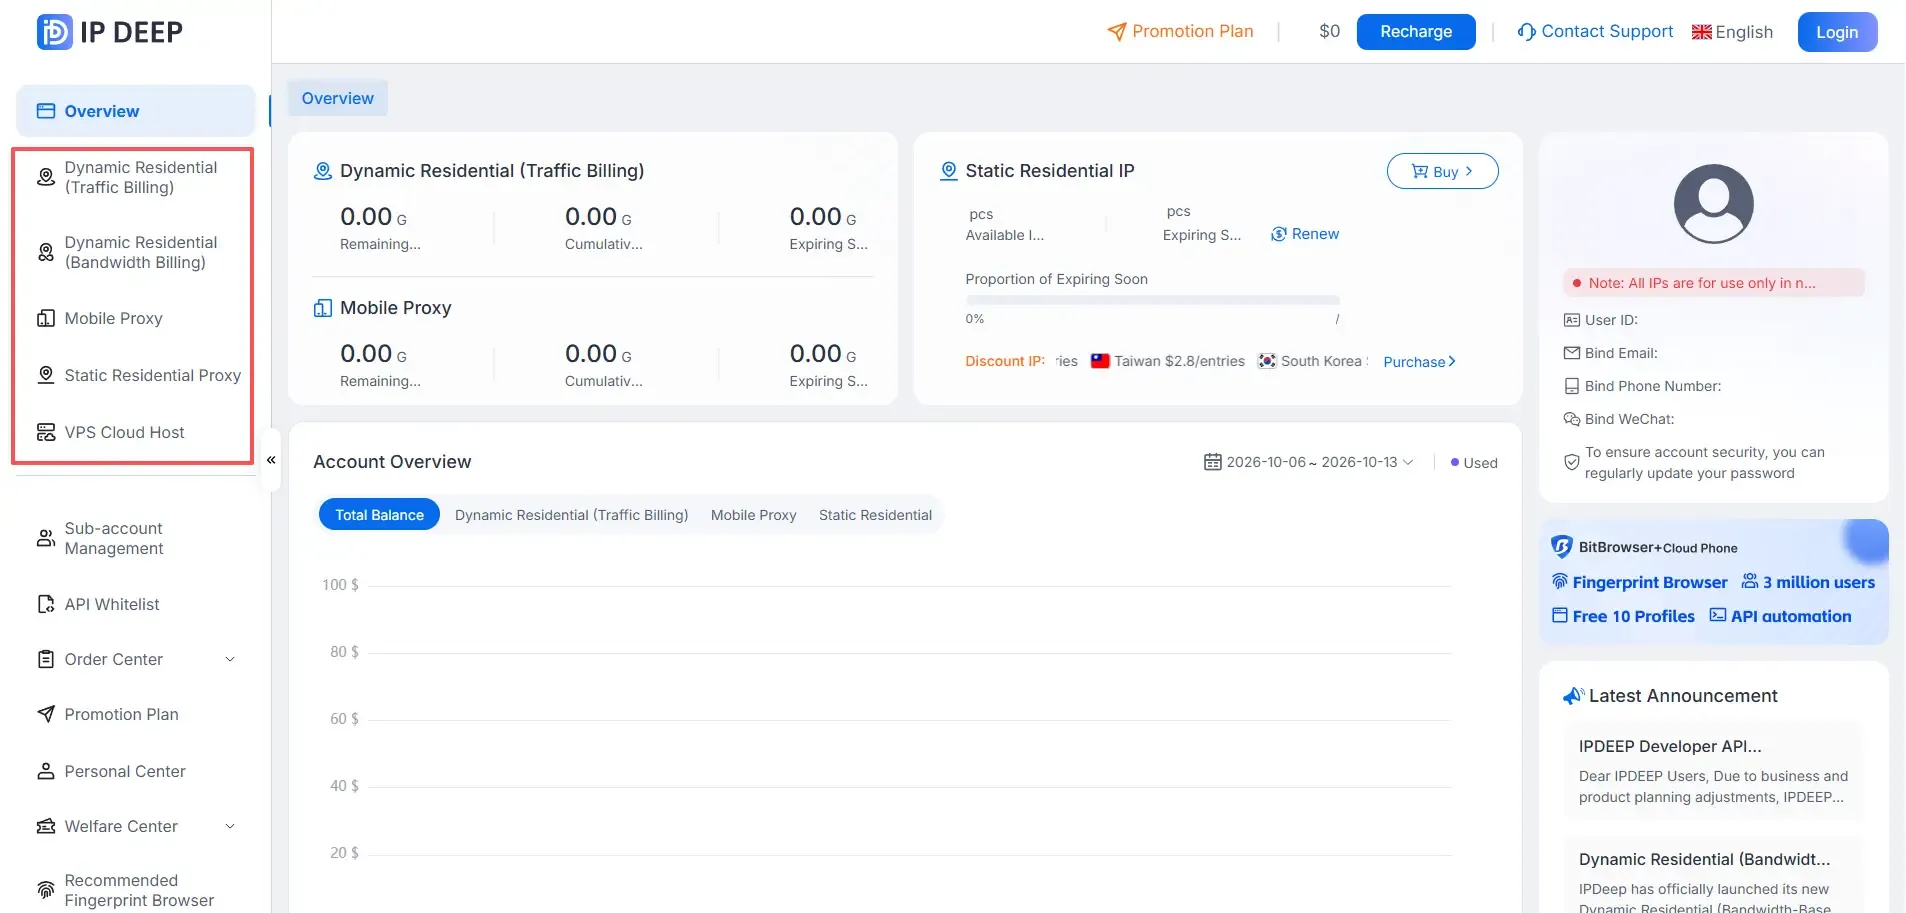
Task: Open the date range picker dropdown
Action: click(1308, 462)
